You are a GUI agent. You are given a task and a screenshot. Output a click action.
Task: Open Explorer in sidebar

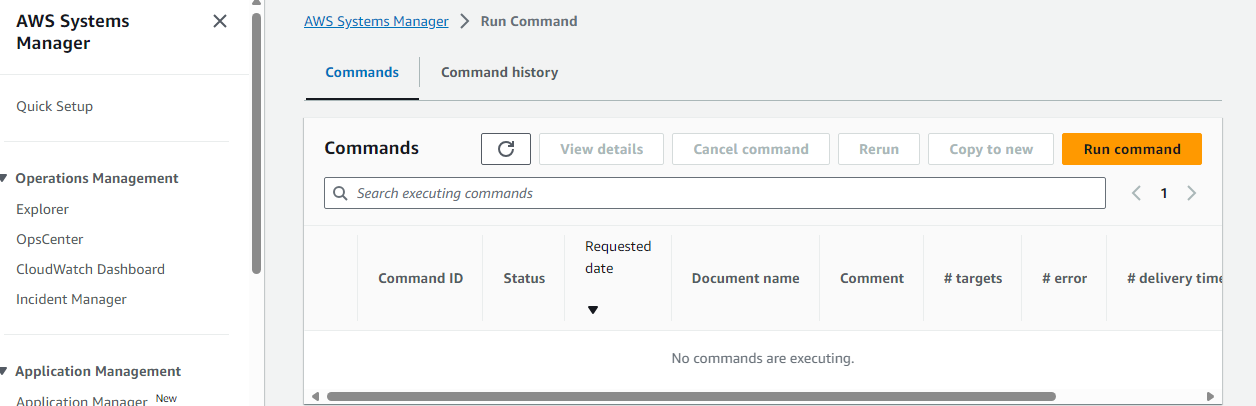pos(42,209)
